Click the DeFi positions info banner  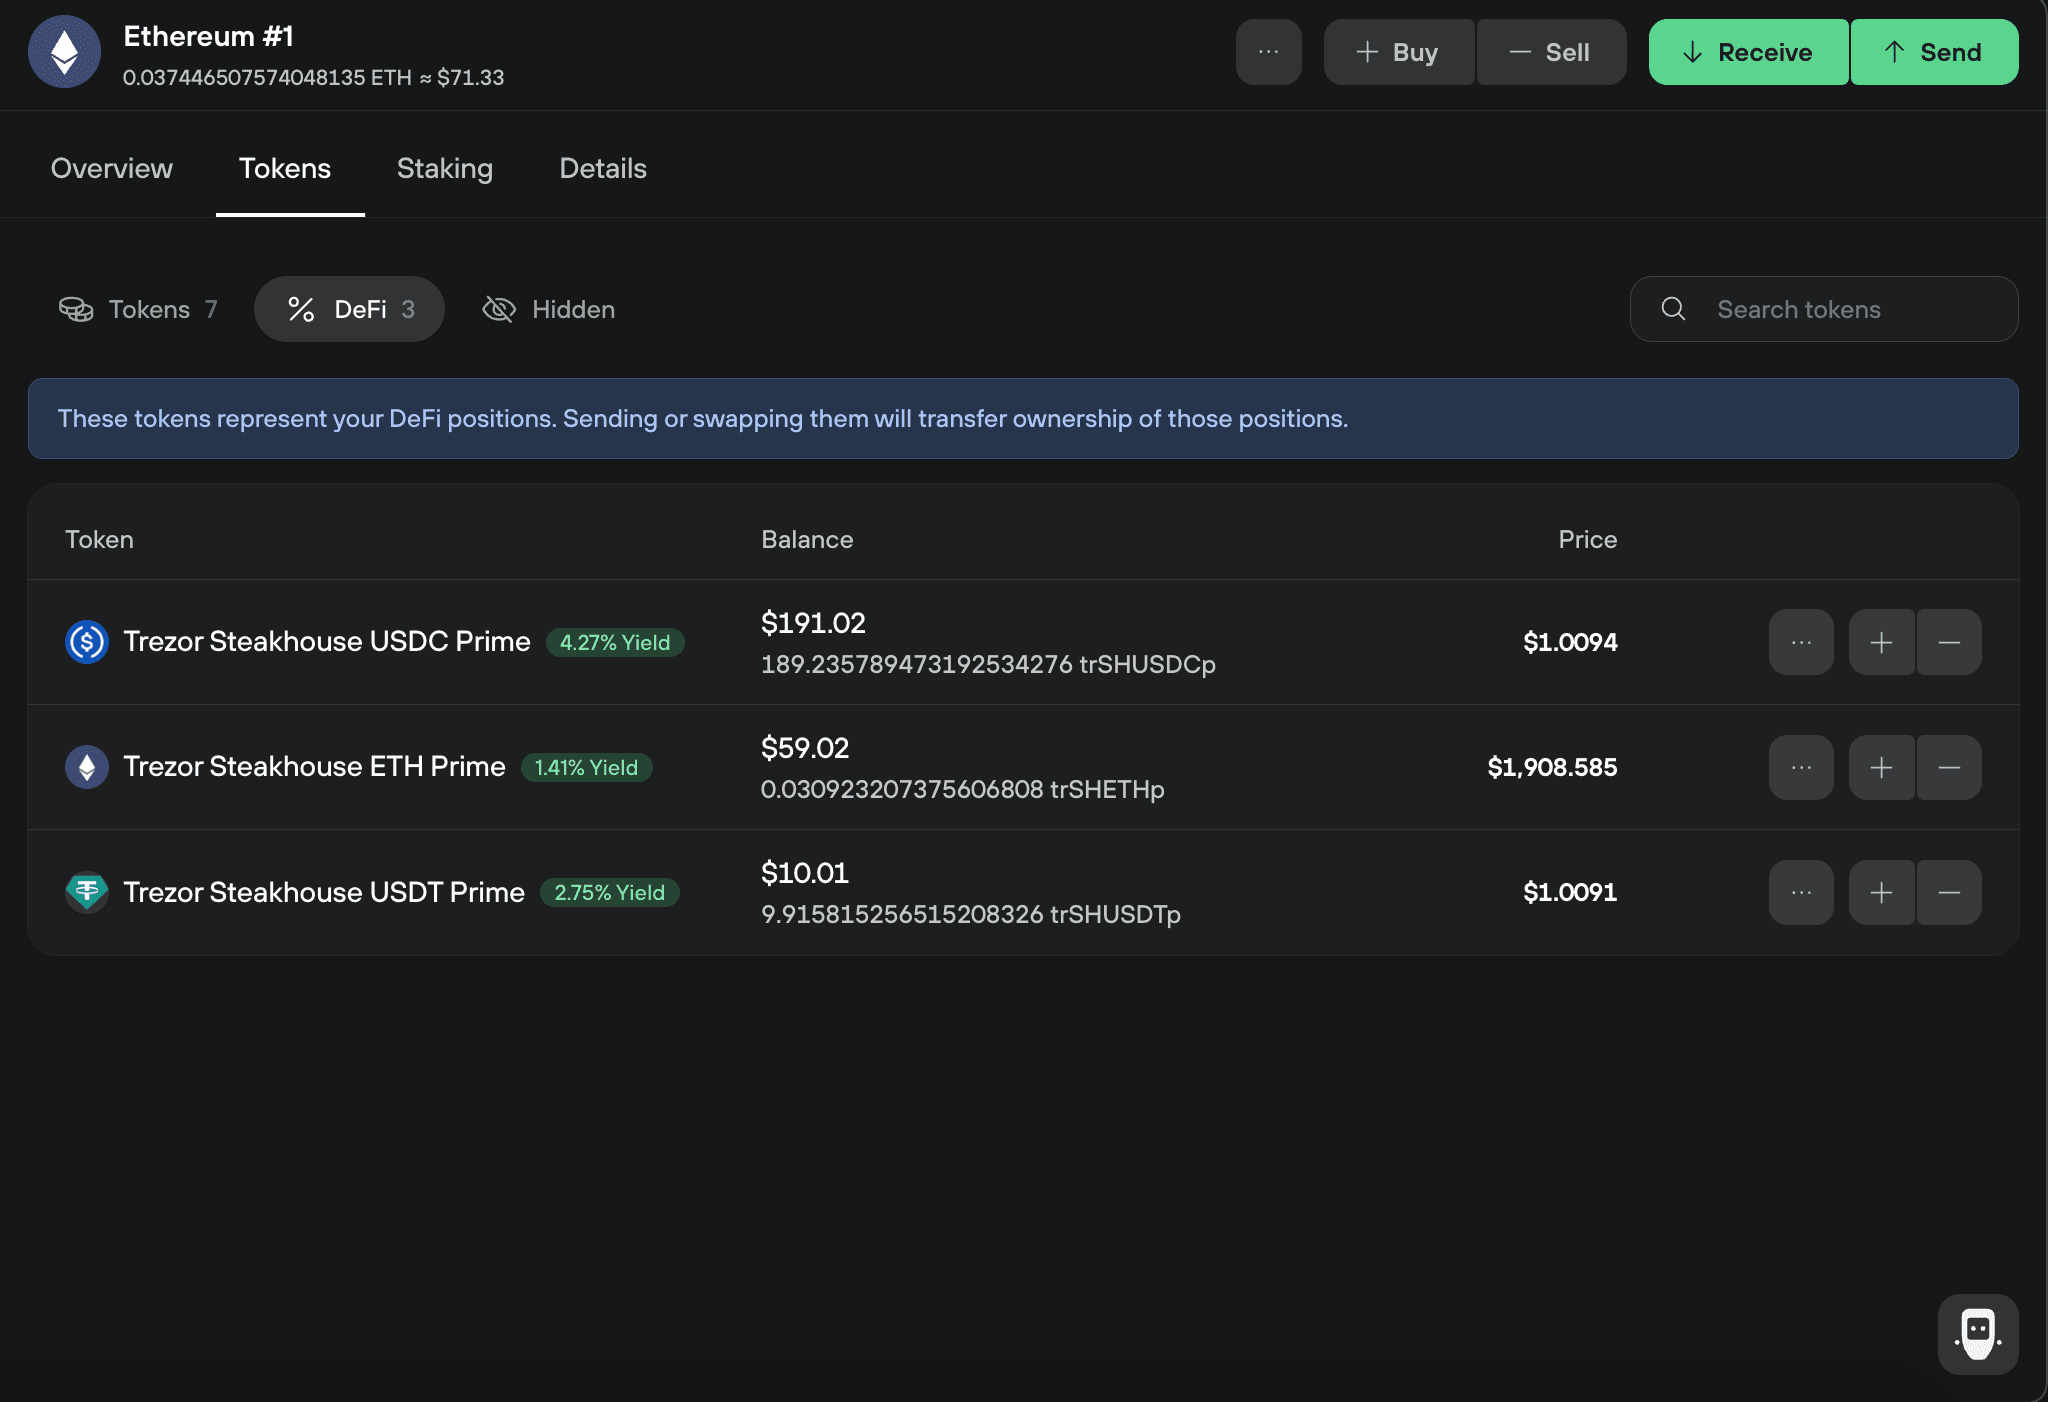pyautogui.click(x=1023, y=418)
